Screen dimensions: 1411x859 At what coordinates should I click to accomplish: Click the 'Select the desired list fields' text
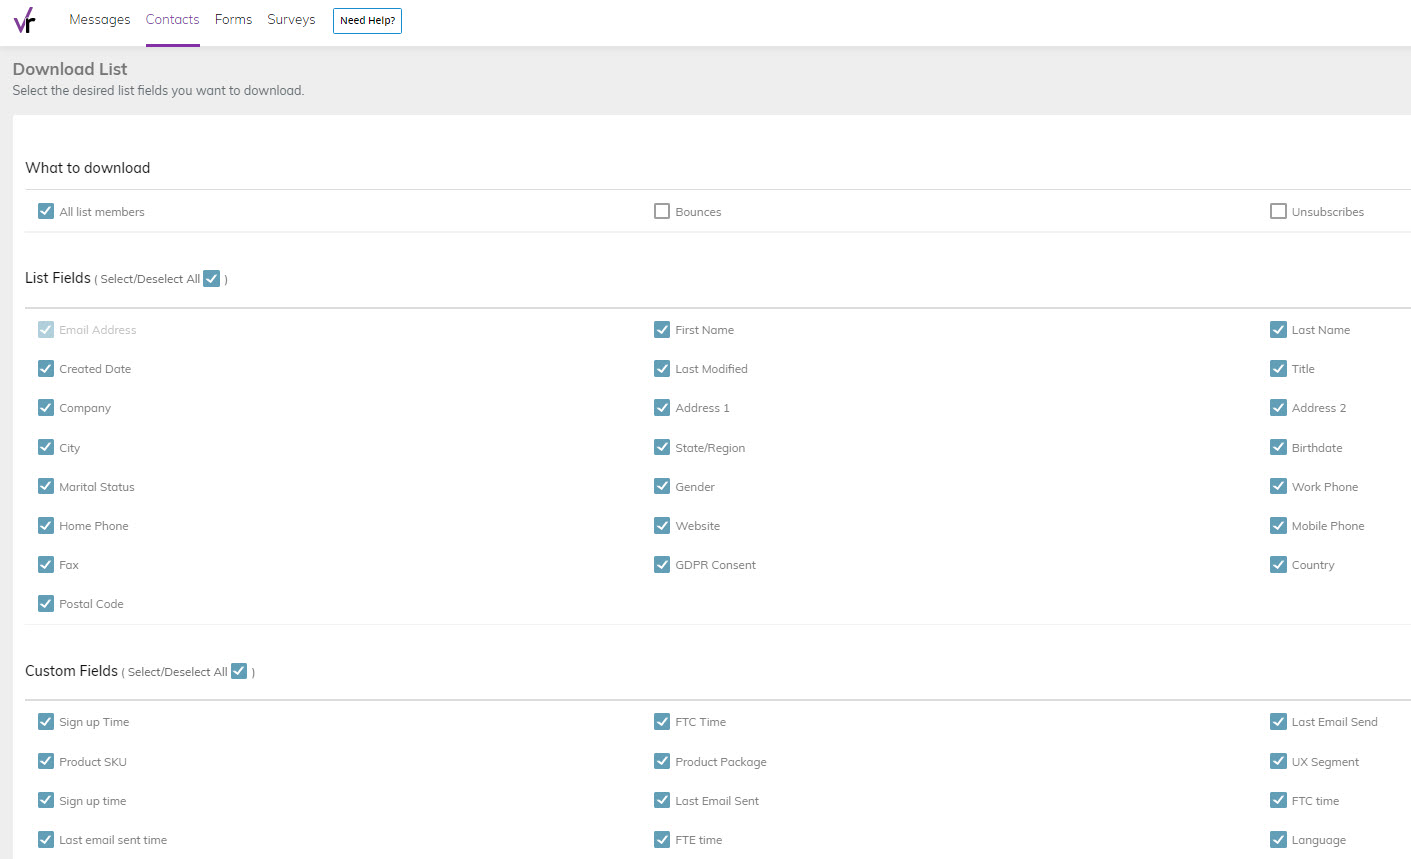(158, 90)
